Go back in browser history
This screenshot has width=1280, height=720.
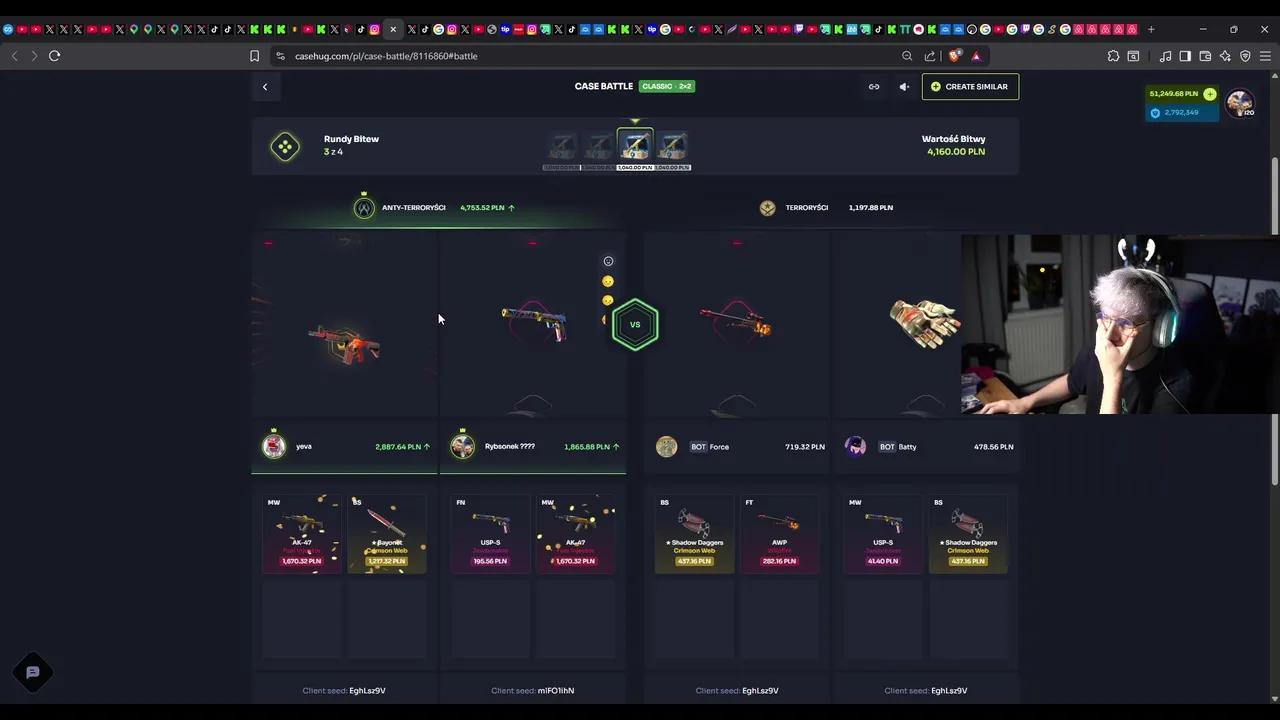(x=14, y=56)
